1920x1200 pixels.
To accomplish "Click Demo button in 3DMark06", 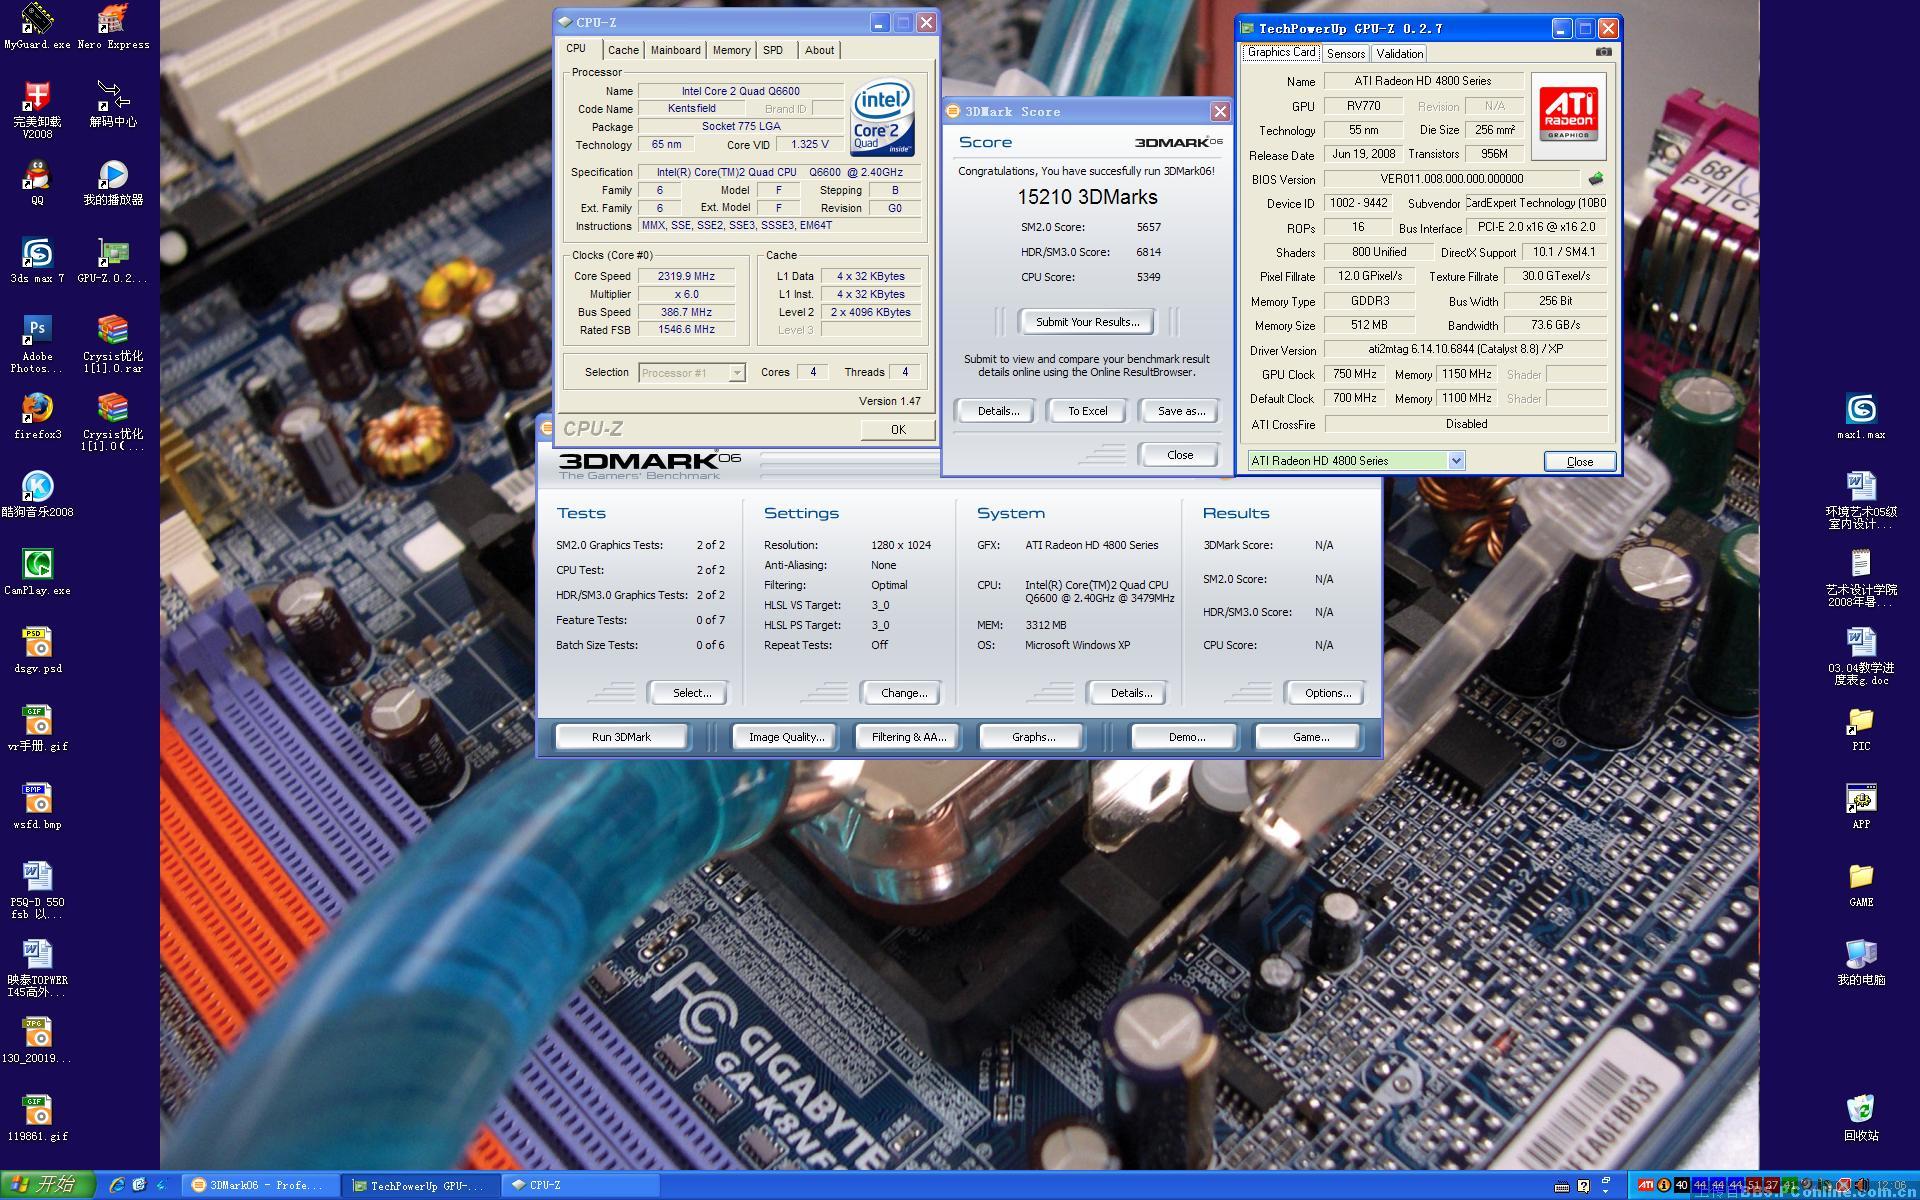I will pyautogui.click(x=1186, y=737).
